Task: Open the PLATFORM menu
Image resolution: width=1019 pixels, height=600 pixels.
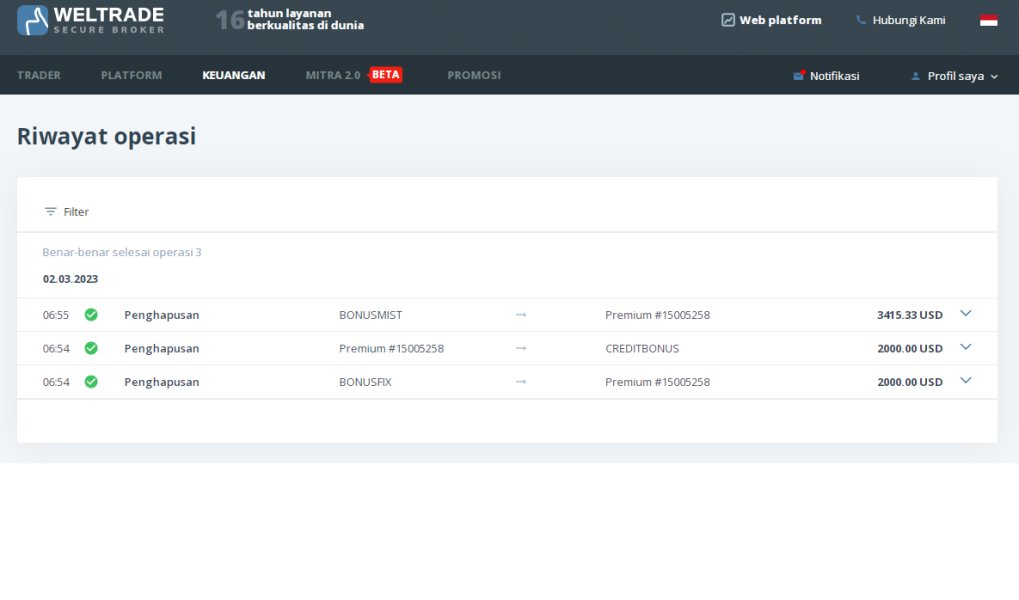Action: (x=131, y=75)
